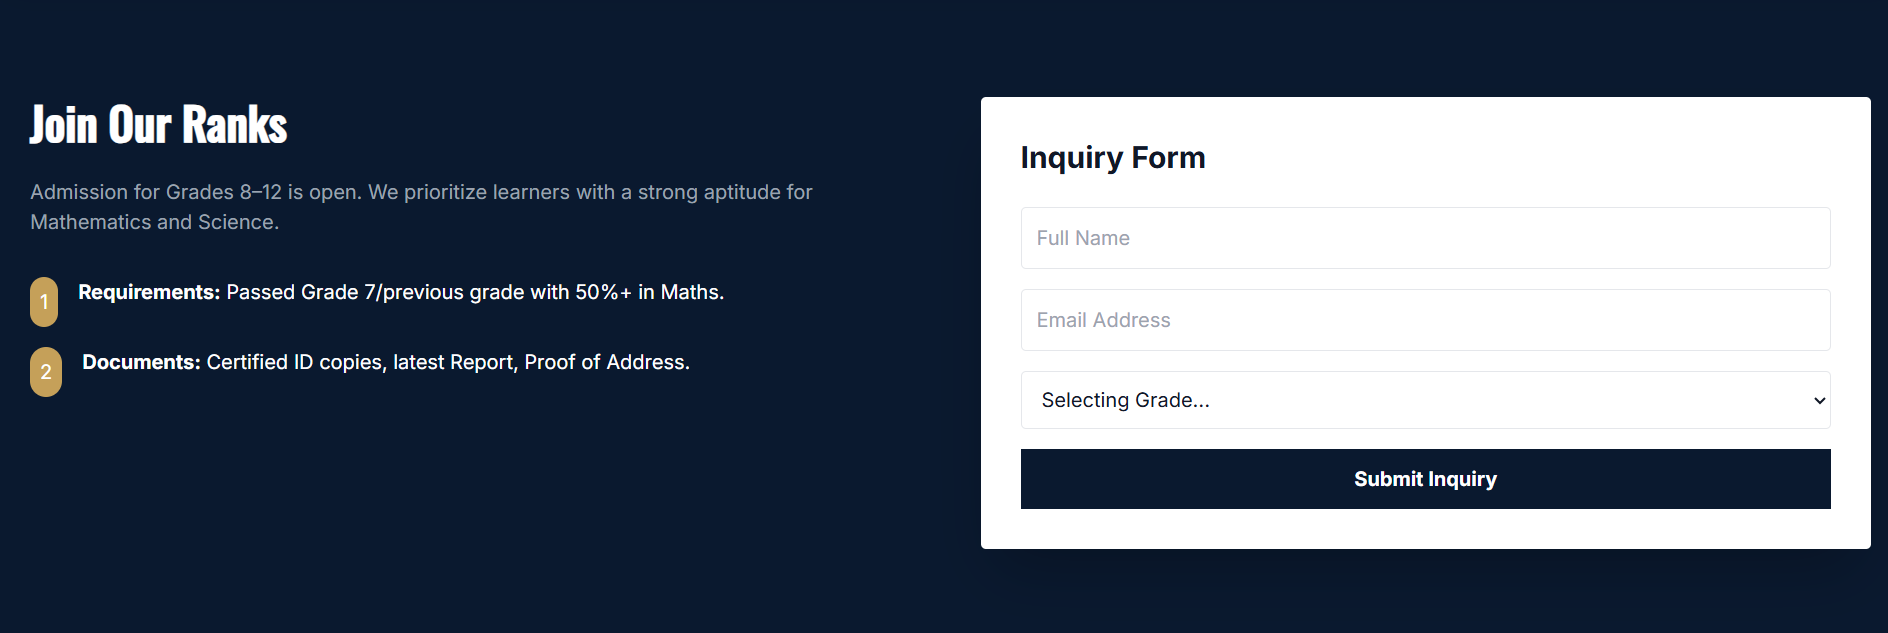1888x633 pixels.
Task: Click the admissions description paragraph
Action: pyautogui.click(x=420, y=206)
